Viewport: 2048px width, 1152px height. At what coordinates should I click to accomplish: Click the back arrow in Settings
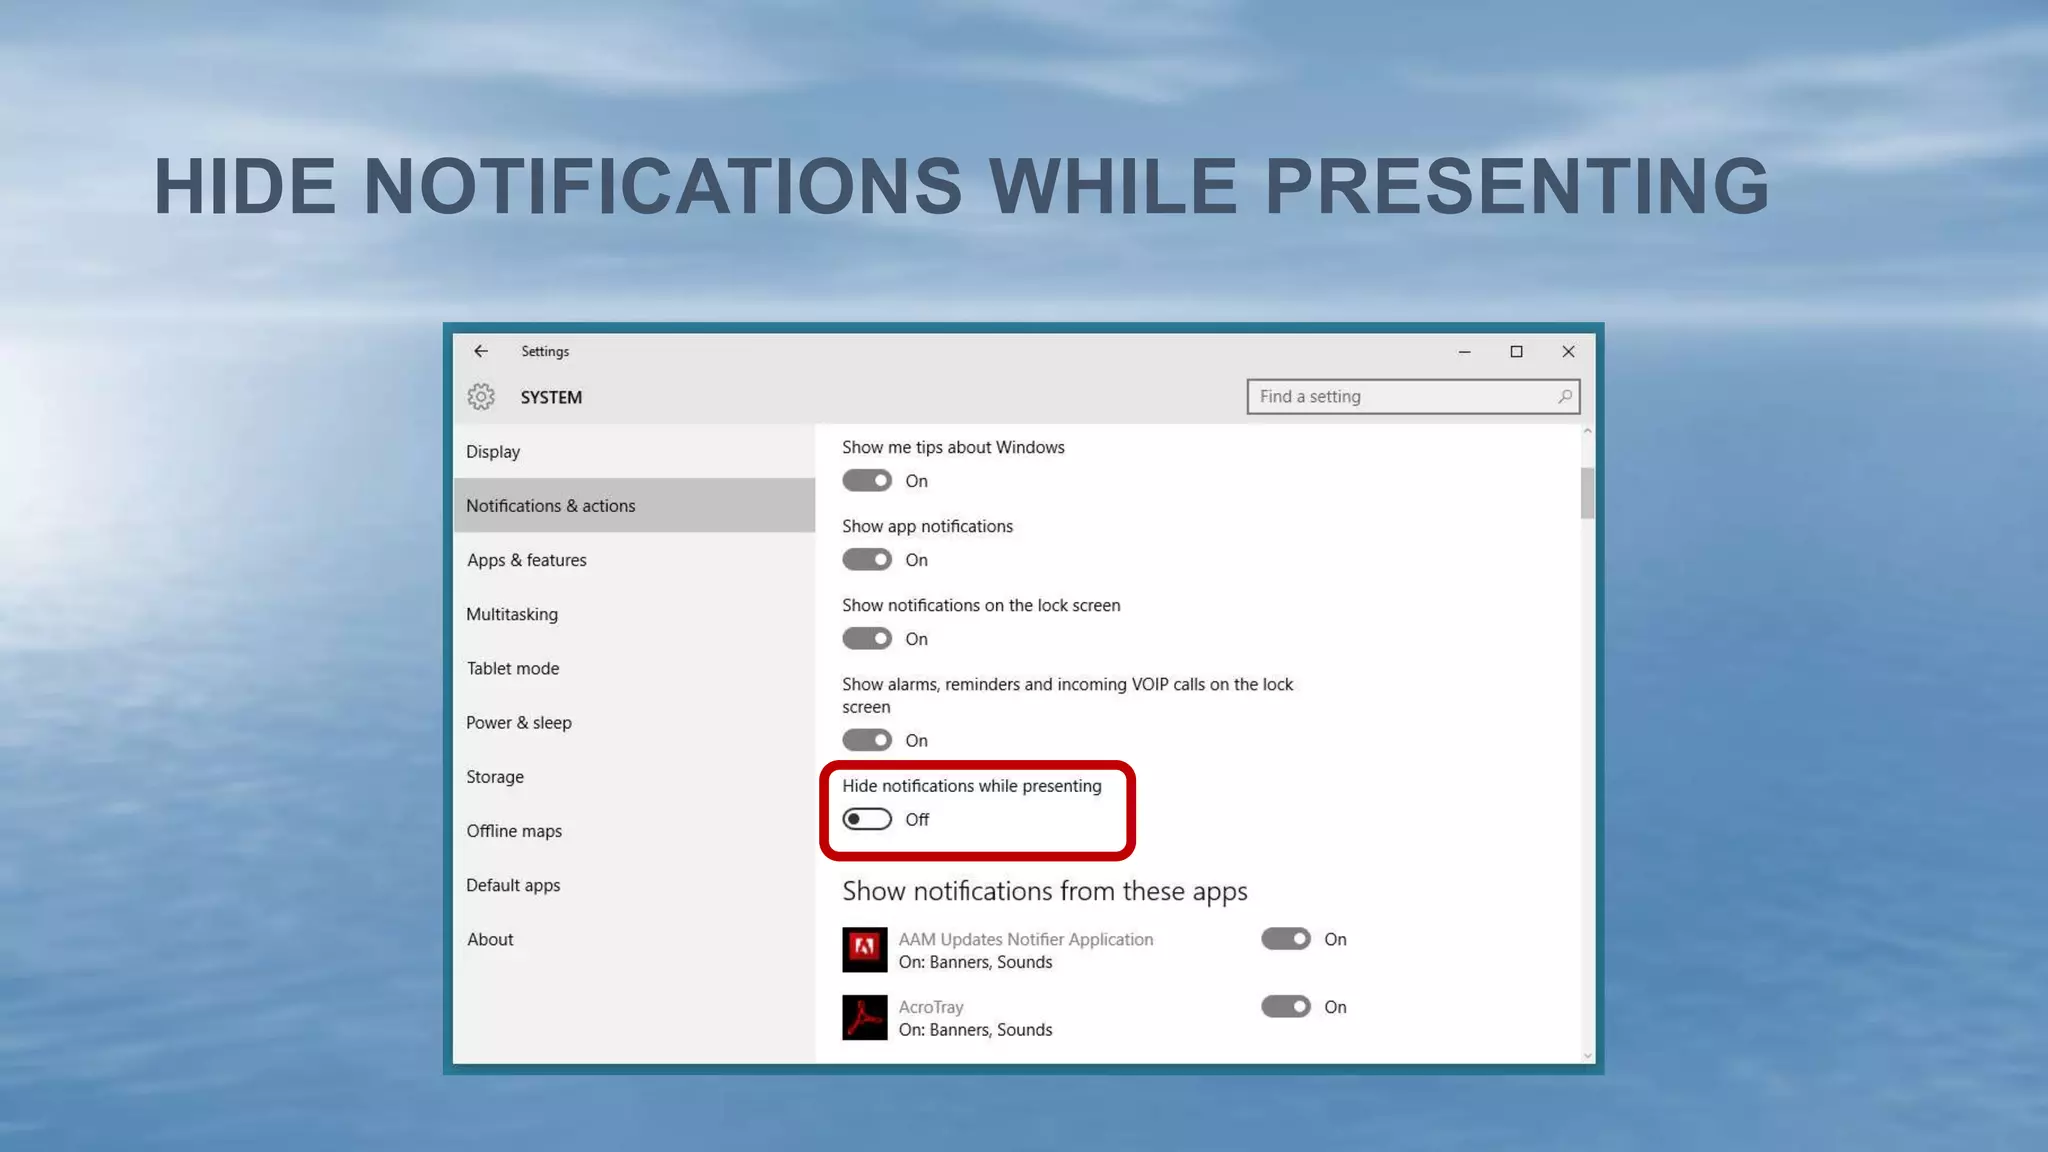click(x=481, y=351)
